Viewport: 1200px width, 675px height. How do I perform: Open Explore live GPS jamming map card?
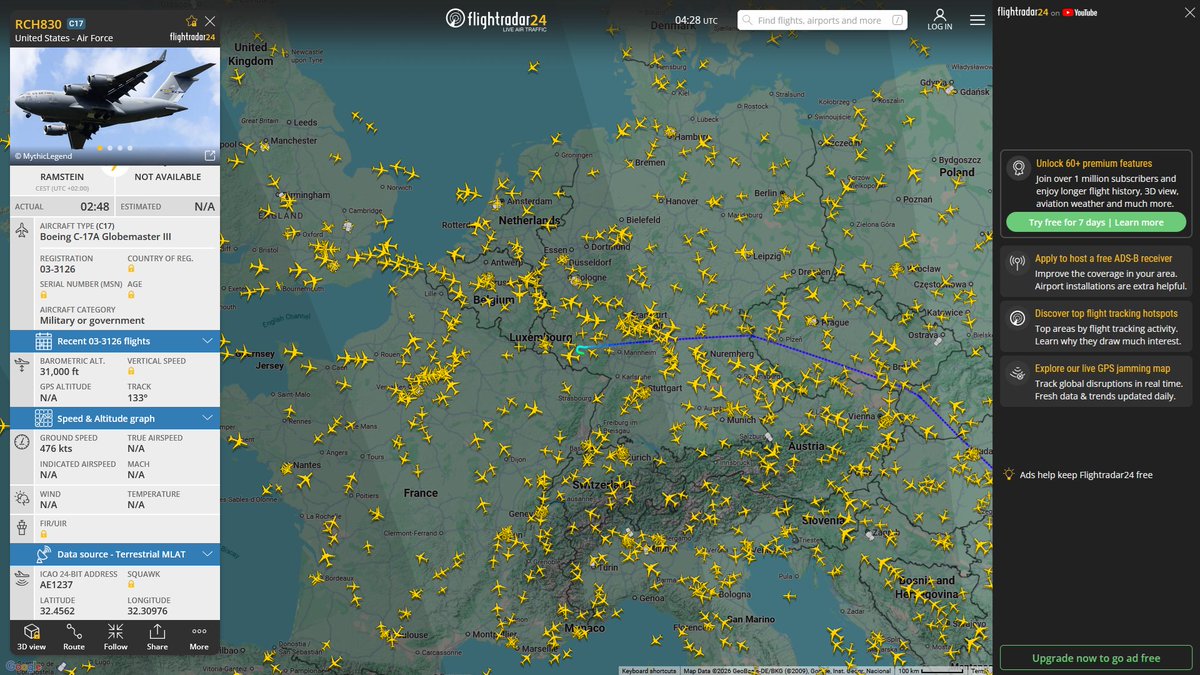tap(1096, 381)
